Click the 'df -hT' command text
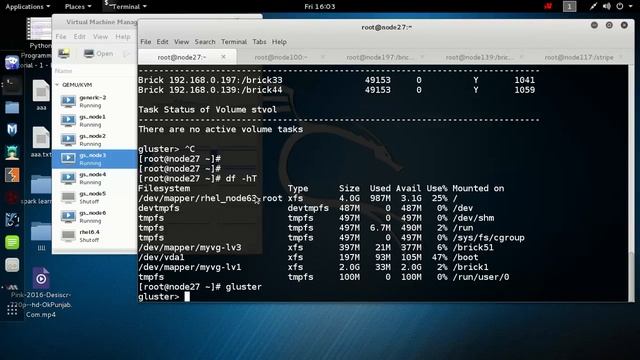640x360 pixels. point(241,178)
